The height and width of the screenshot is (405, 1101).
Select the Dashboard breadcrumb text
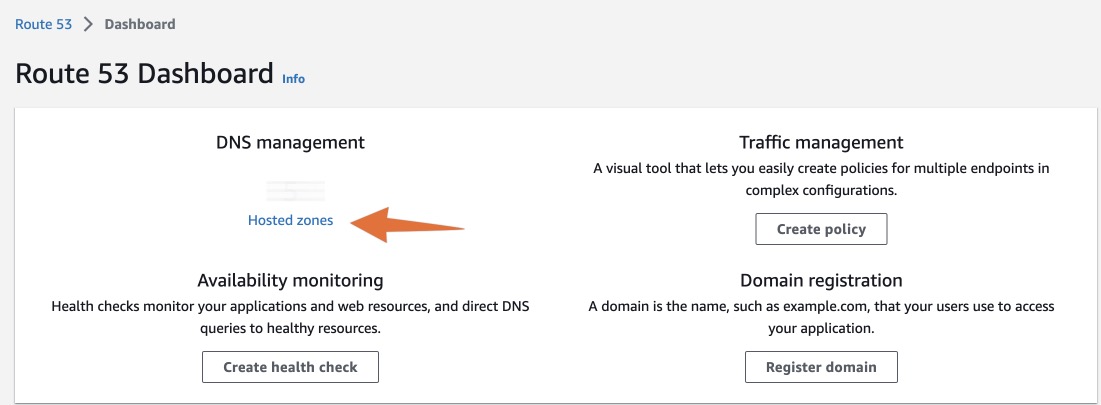coord(140,24)
